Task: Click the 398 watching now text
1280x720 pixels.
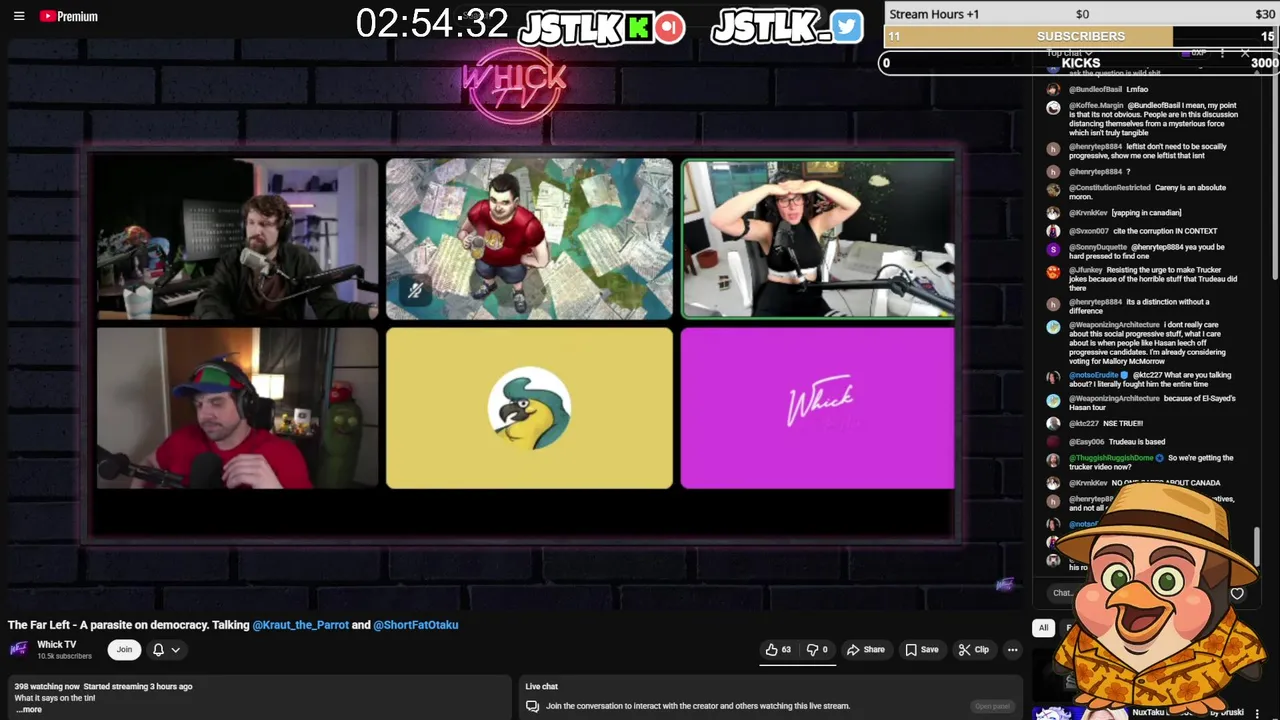Action: tap(47, 687)
